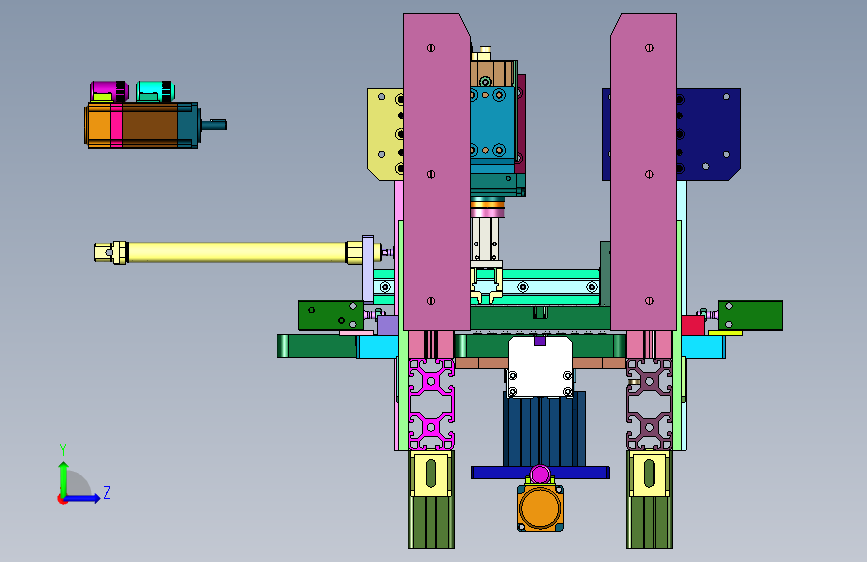This screenshot has width=867, height=562.
Task: Select the dark navy mounting plate
Action: (x=708, y=134)
